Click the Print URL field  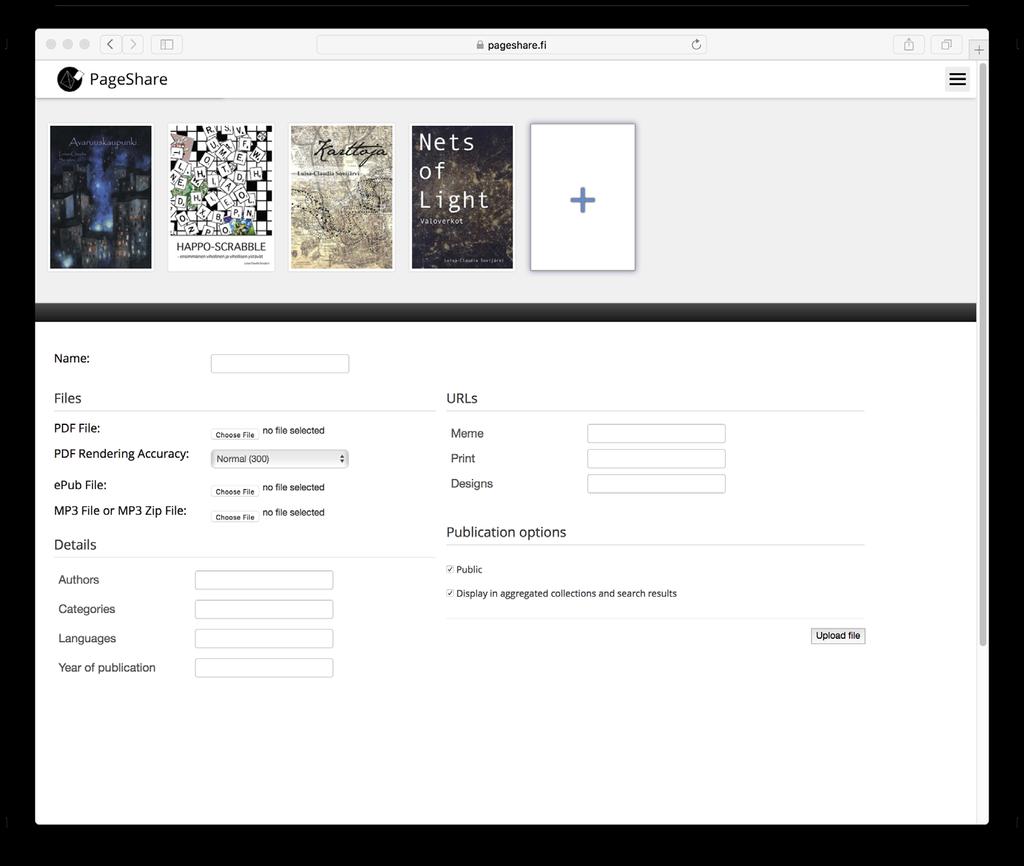[x=656, y=458]
